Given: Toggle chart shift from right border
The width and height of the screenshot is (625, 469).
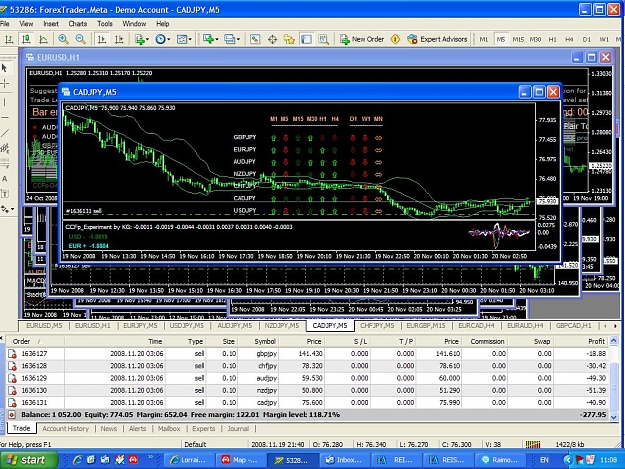Looking at the screenshot, I should [119, 39].
